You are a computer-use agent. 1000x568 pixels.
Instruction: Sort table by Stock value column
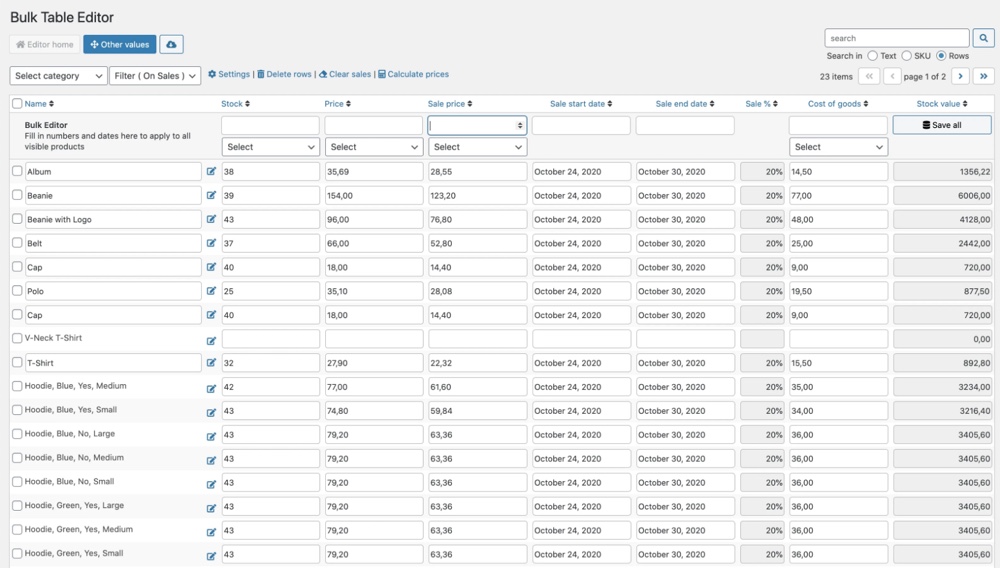coord(942,103)
